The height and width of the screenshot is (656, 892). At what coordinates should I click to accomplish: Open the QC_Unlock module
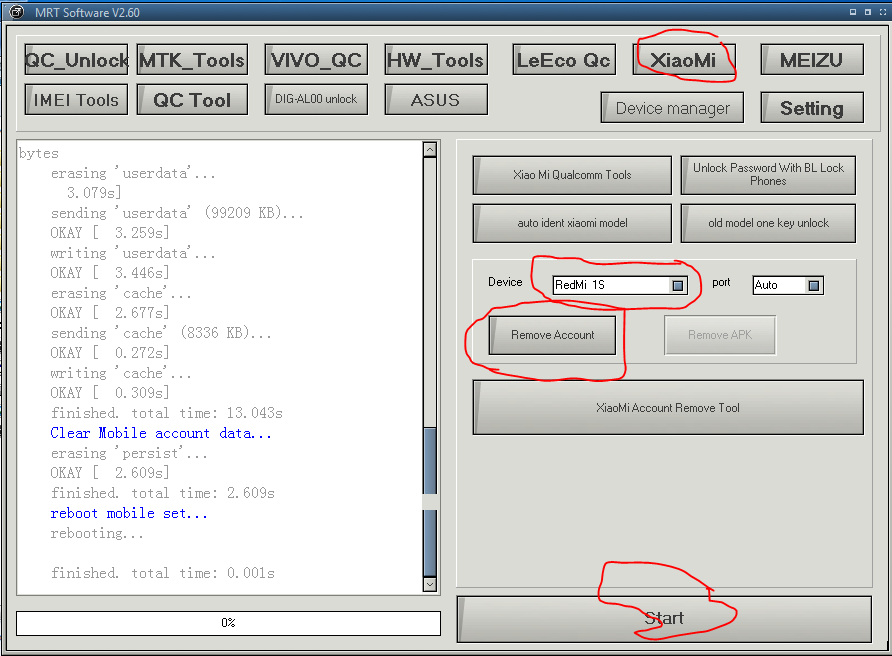point(76,60)
